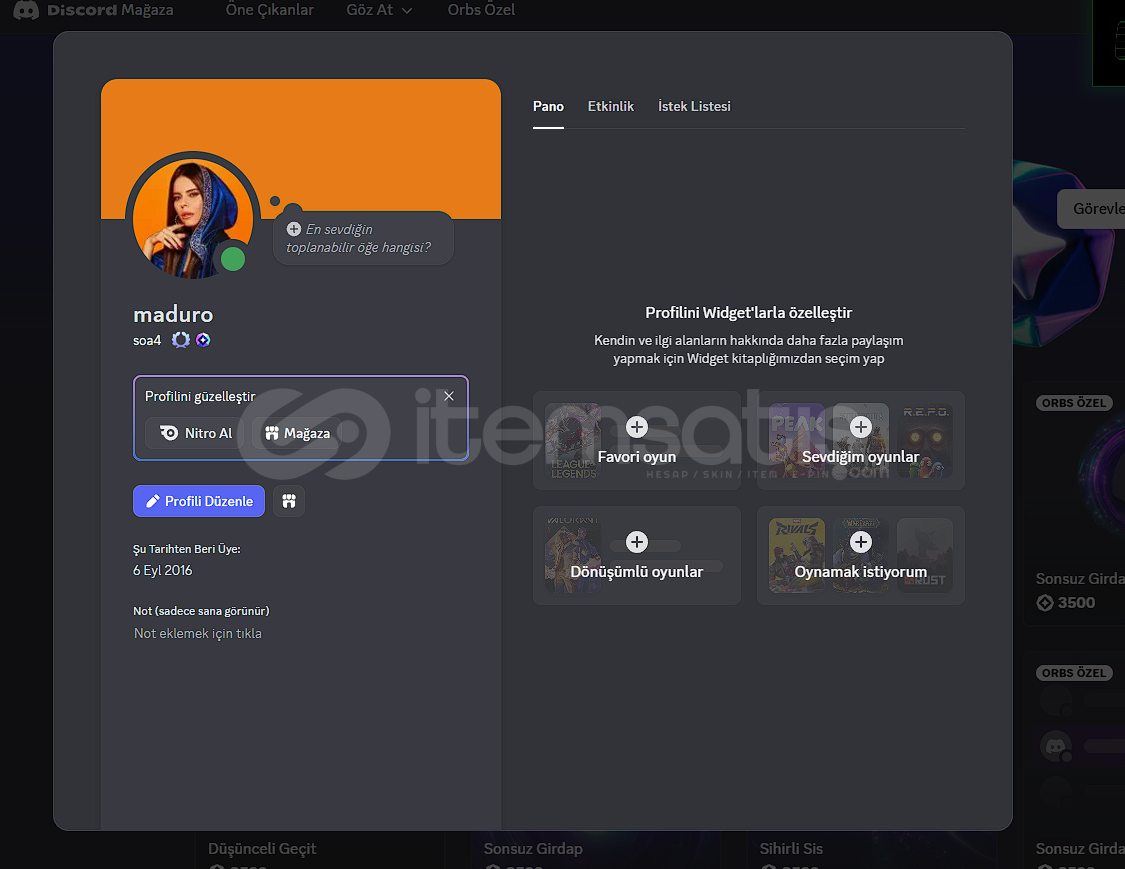Image resolution: width=1125 pixels, height=869 pixels.
Task: Click the username text maduro
Action: point(173,314)
